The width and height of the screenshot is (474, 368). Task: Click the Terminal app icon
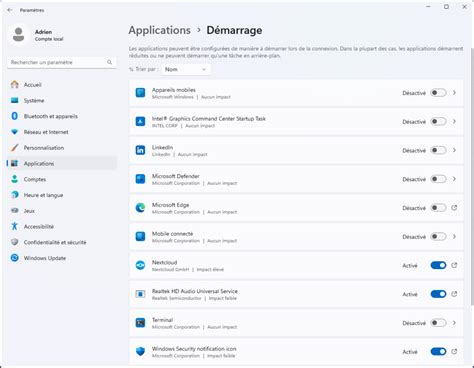(140, 323)
